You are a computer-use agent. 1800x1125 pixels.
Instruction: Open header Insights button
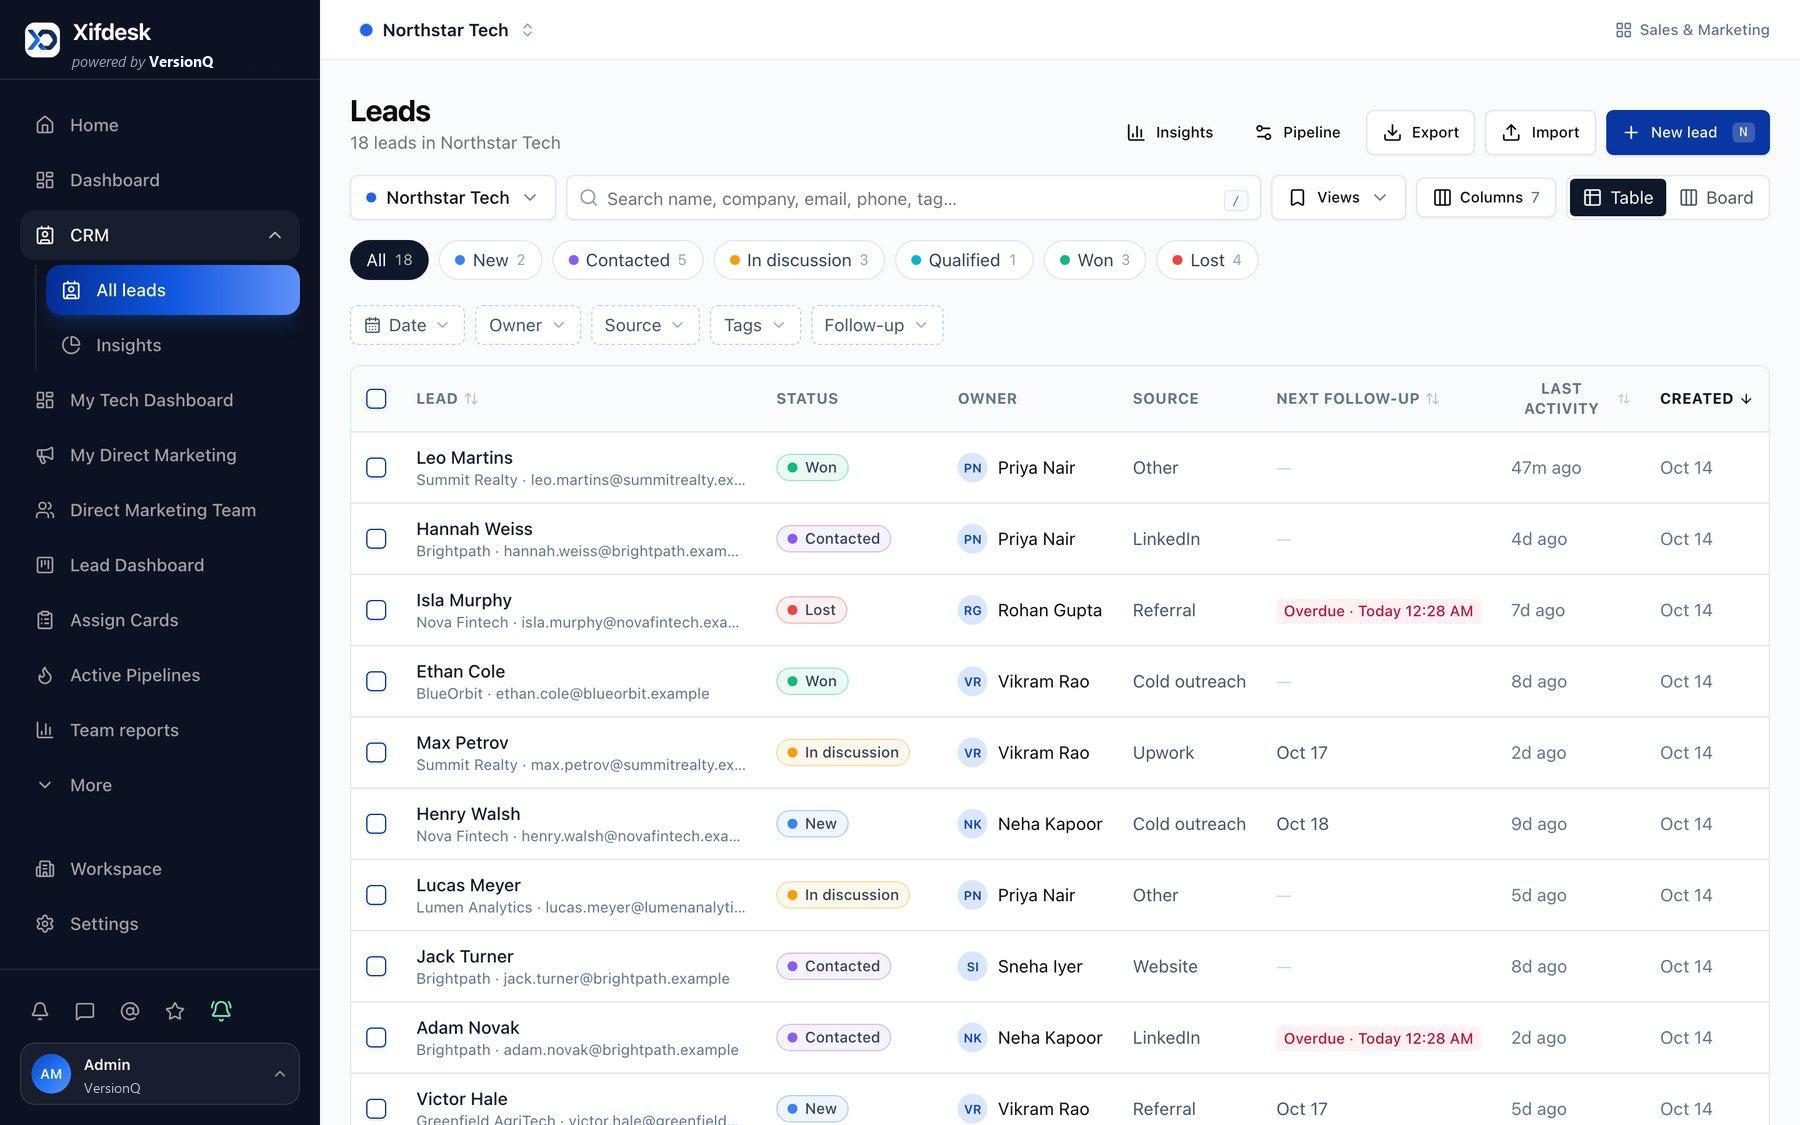coord(1170,132)
